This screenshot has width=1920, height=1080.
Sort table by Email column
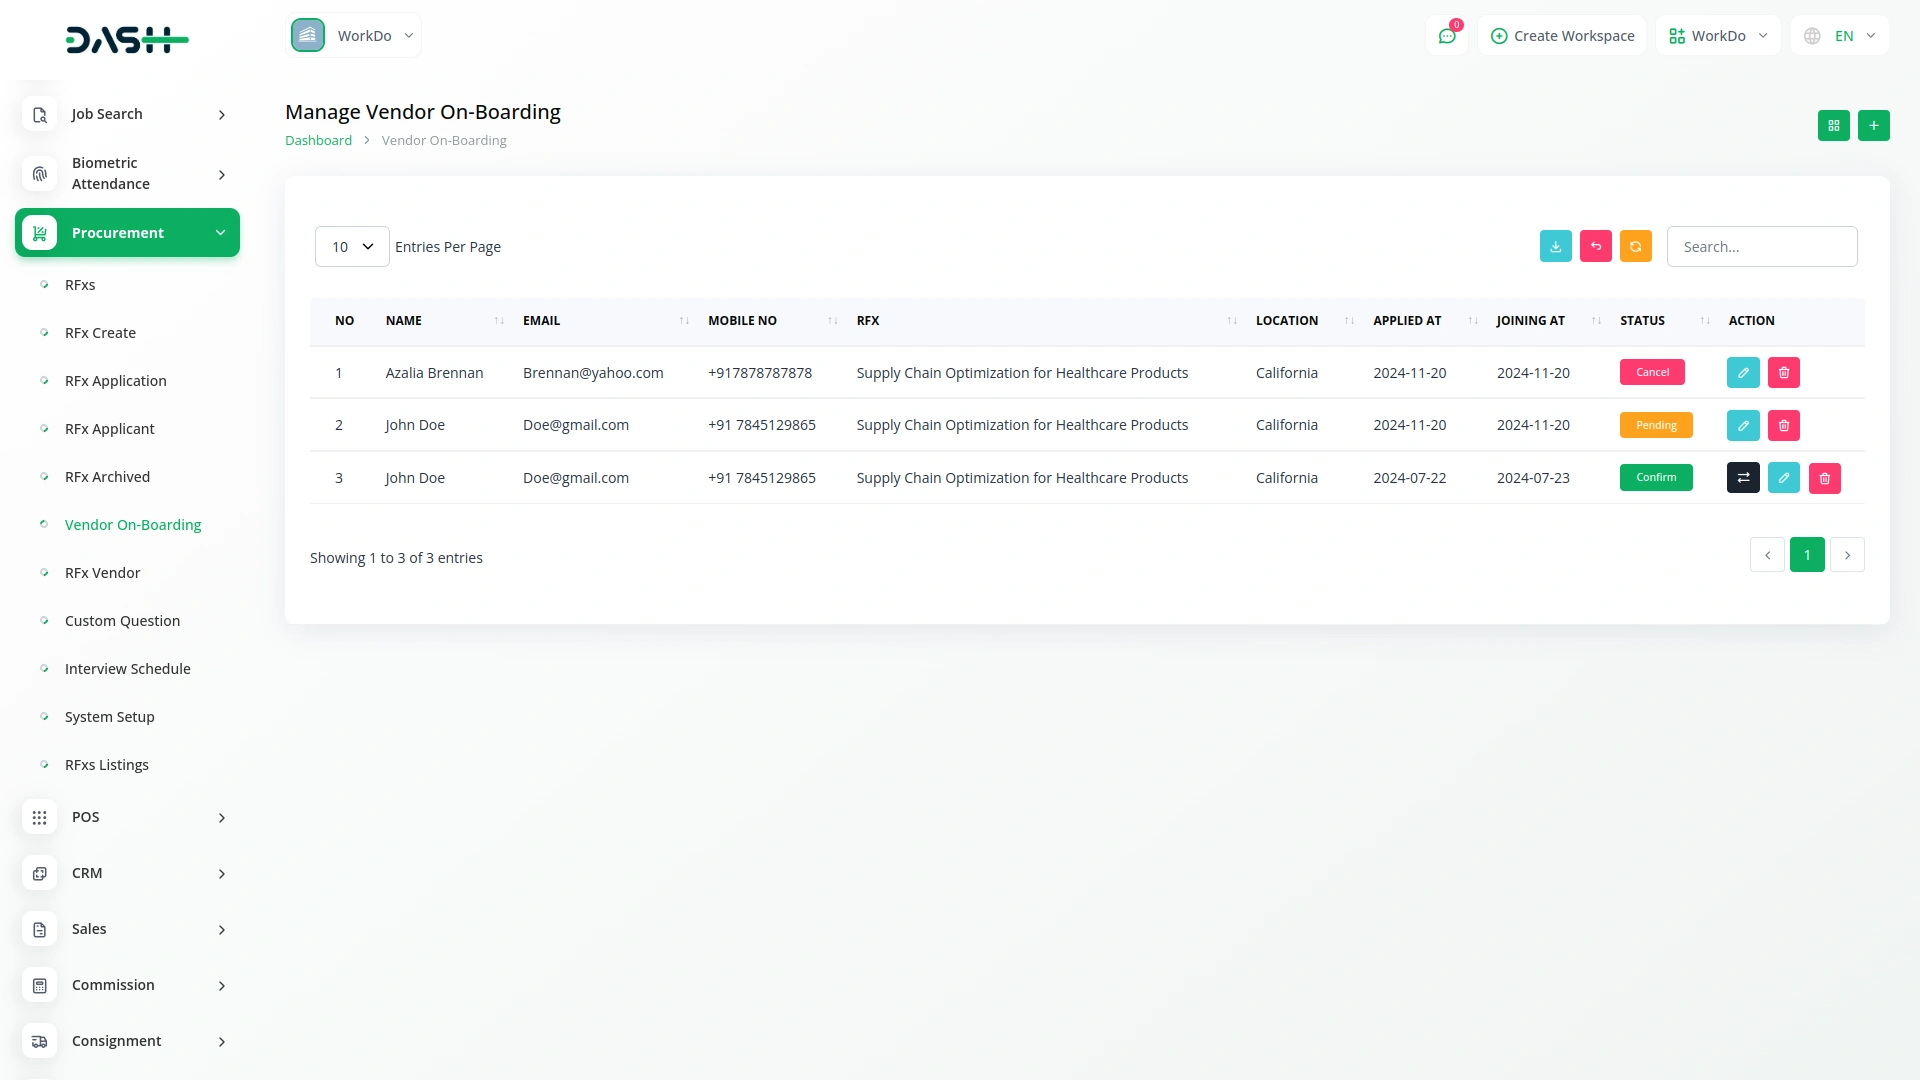tap(606, 321)
